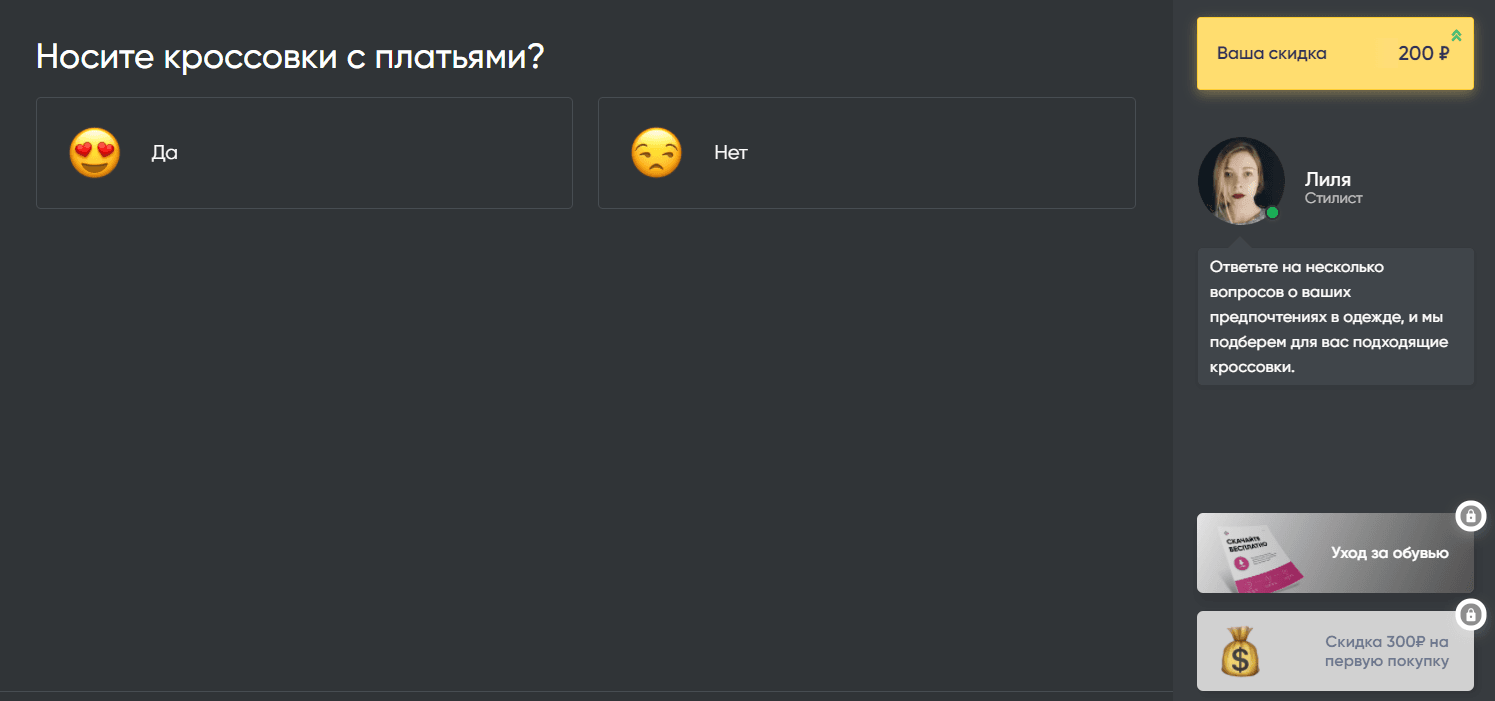Click the stylist name "Лиля"
This screenshot has height=701, width=1495.
coord(1327,180)
